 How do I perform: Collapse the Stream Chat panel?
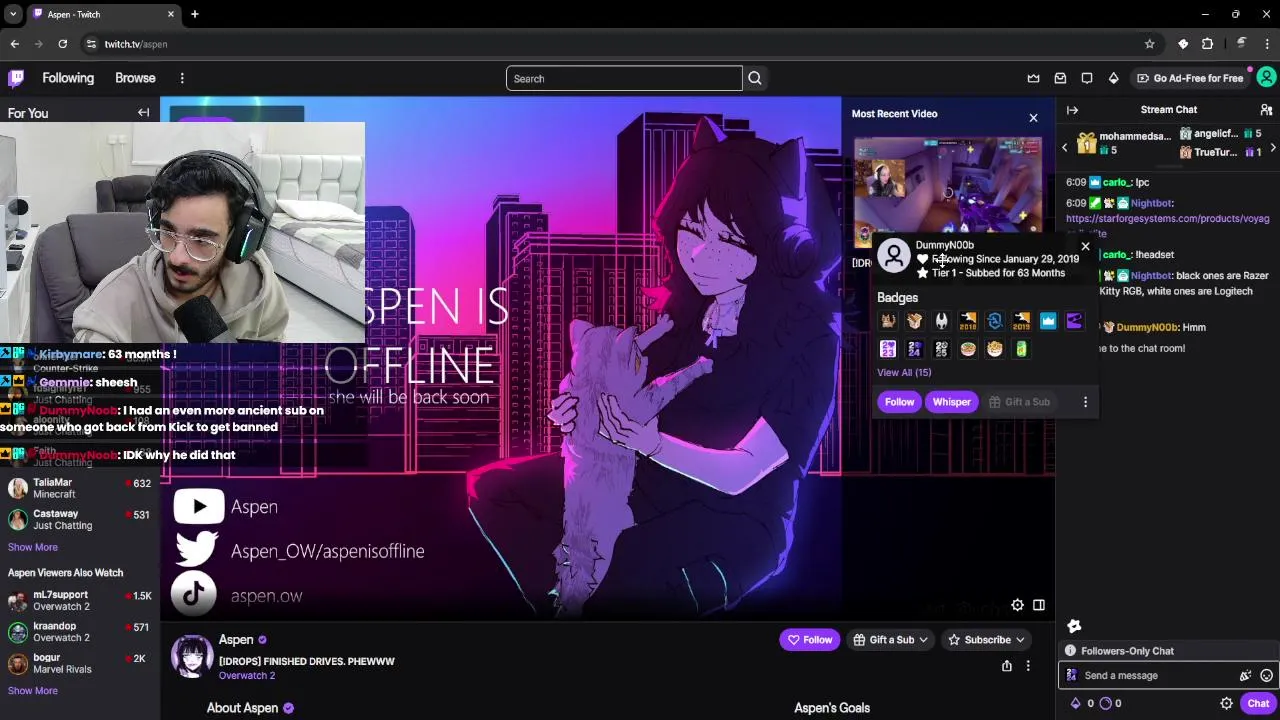1072,110
